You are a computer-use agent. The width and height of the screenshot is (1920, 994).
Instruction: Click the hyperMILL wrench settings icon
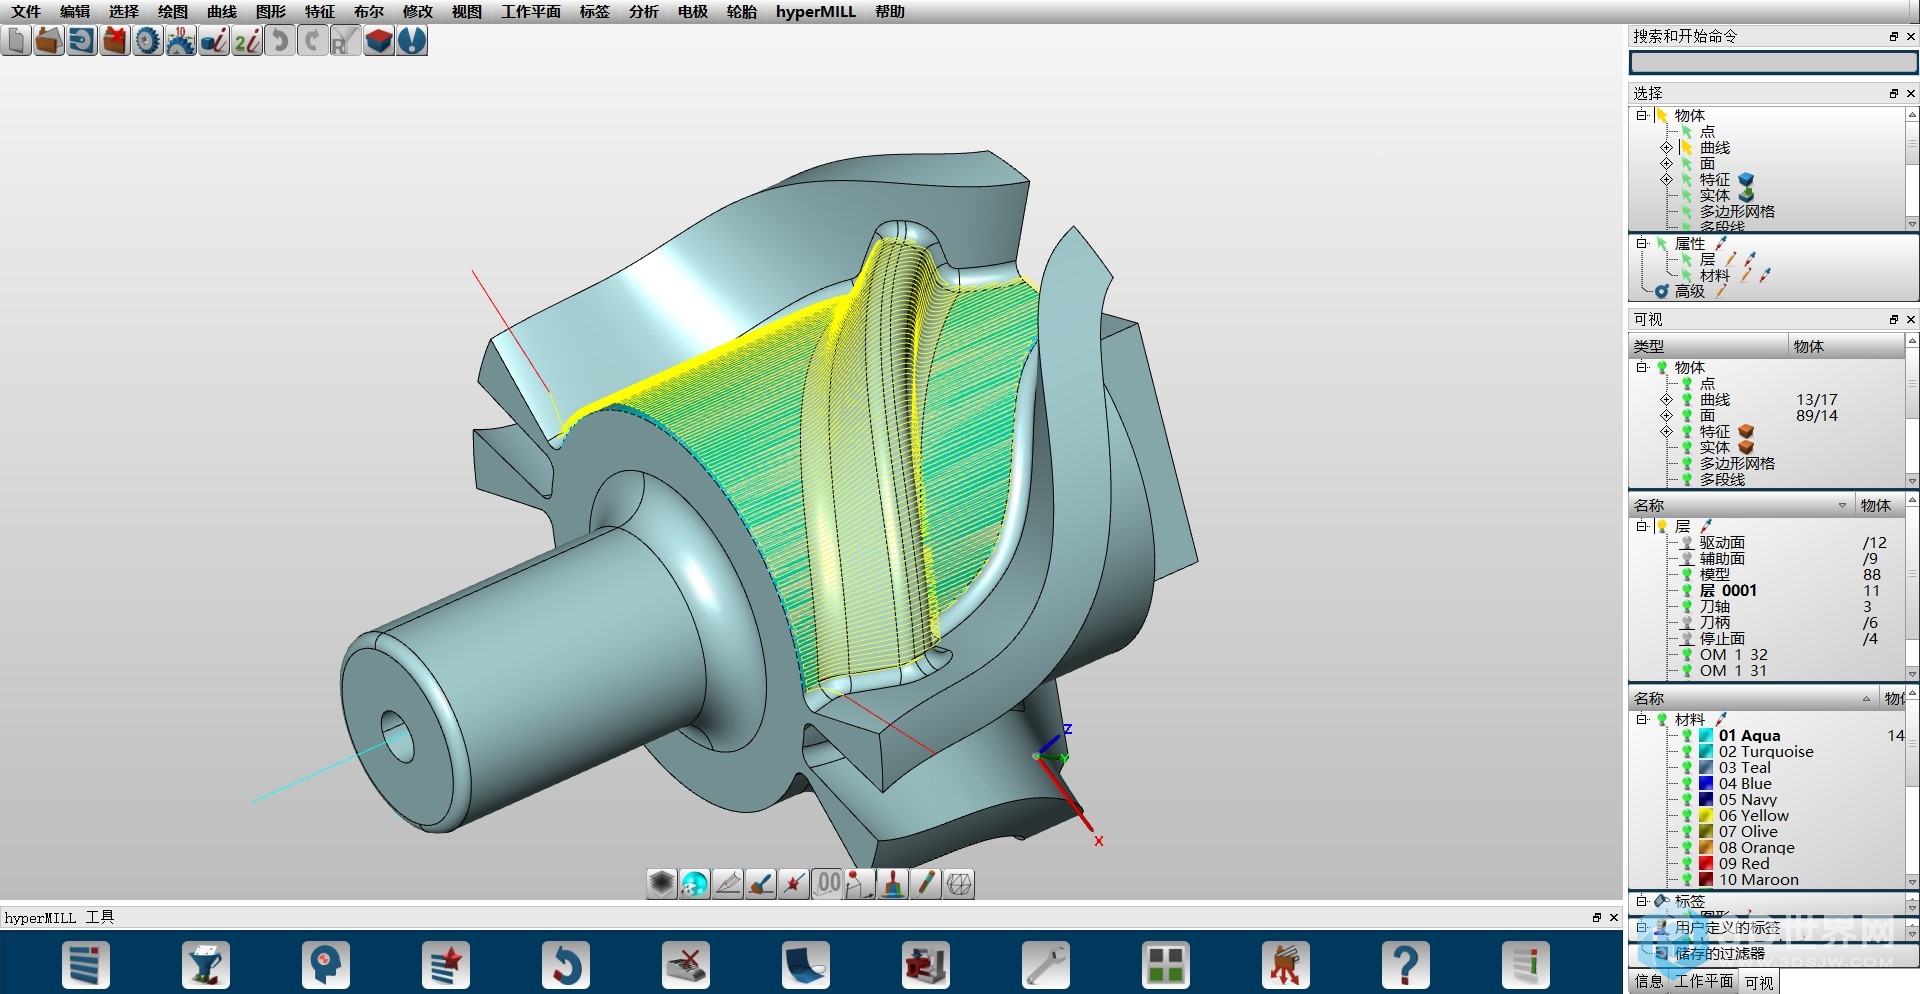(x=1046, y=966)
